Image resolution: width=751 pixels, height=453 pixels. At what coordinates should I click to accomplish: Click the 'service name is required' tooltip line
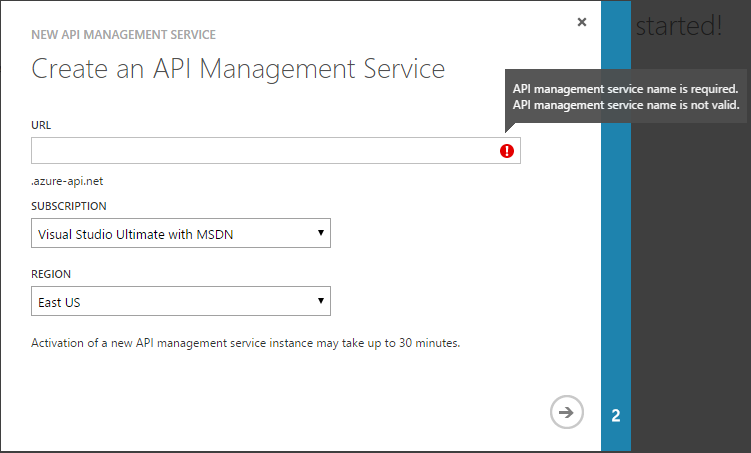click(x=624, y=88)
